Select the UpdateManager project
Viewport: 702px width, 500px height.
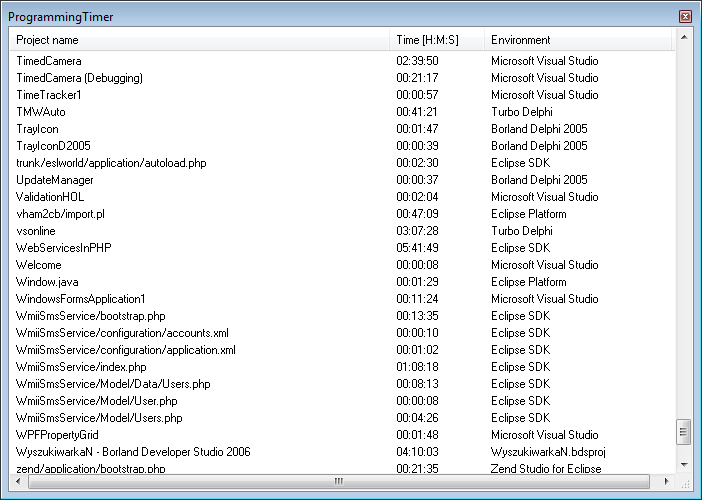(342, 180)
